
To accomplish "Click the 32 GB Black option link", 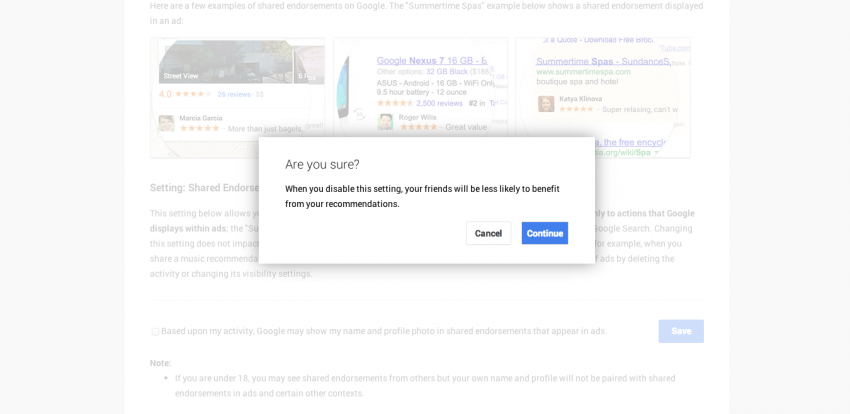I will (447, 72).
